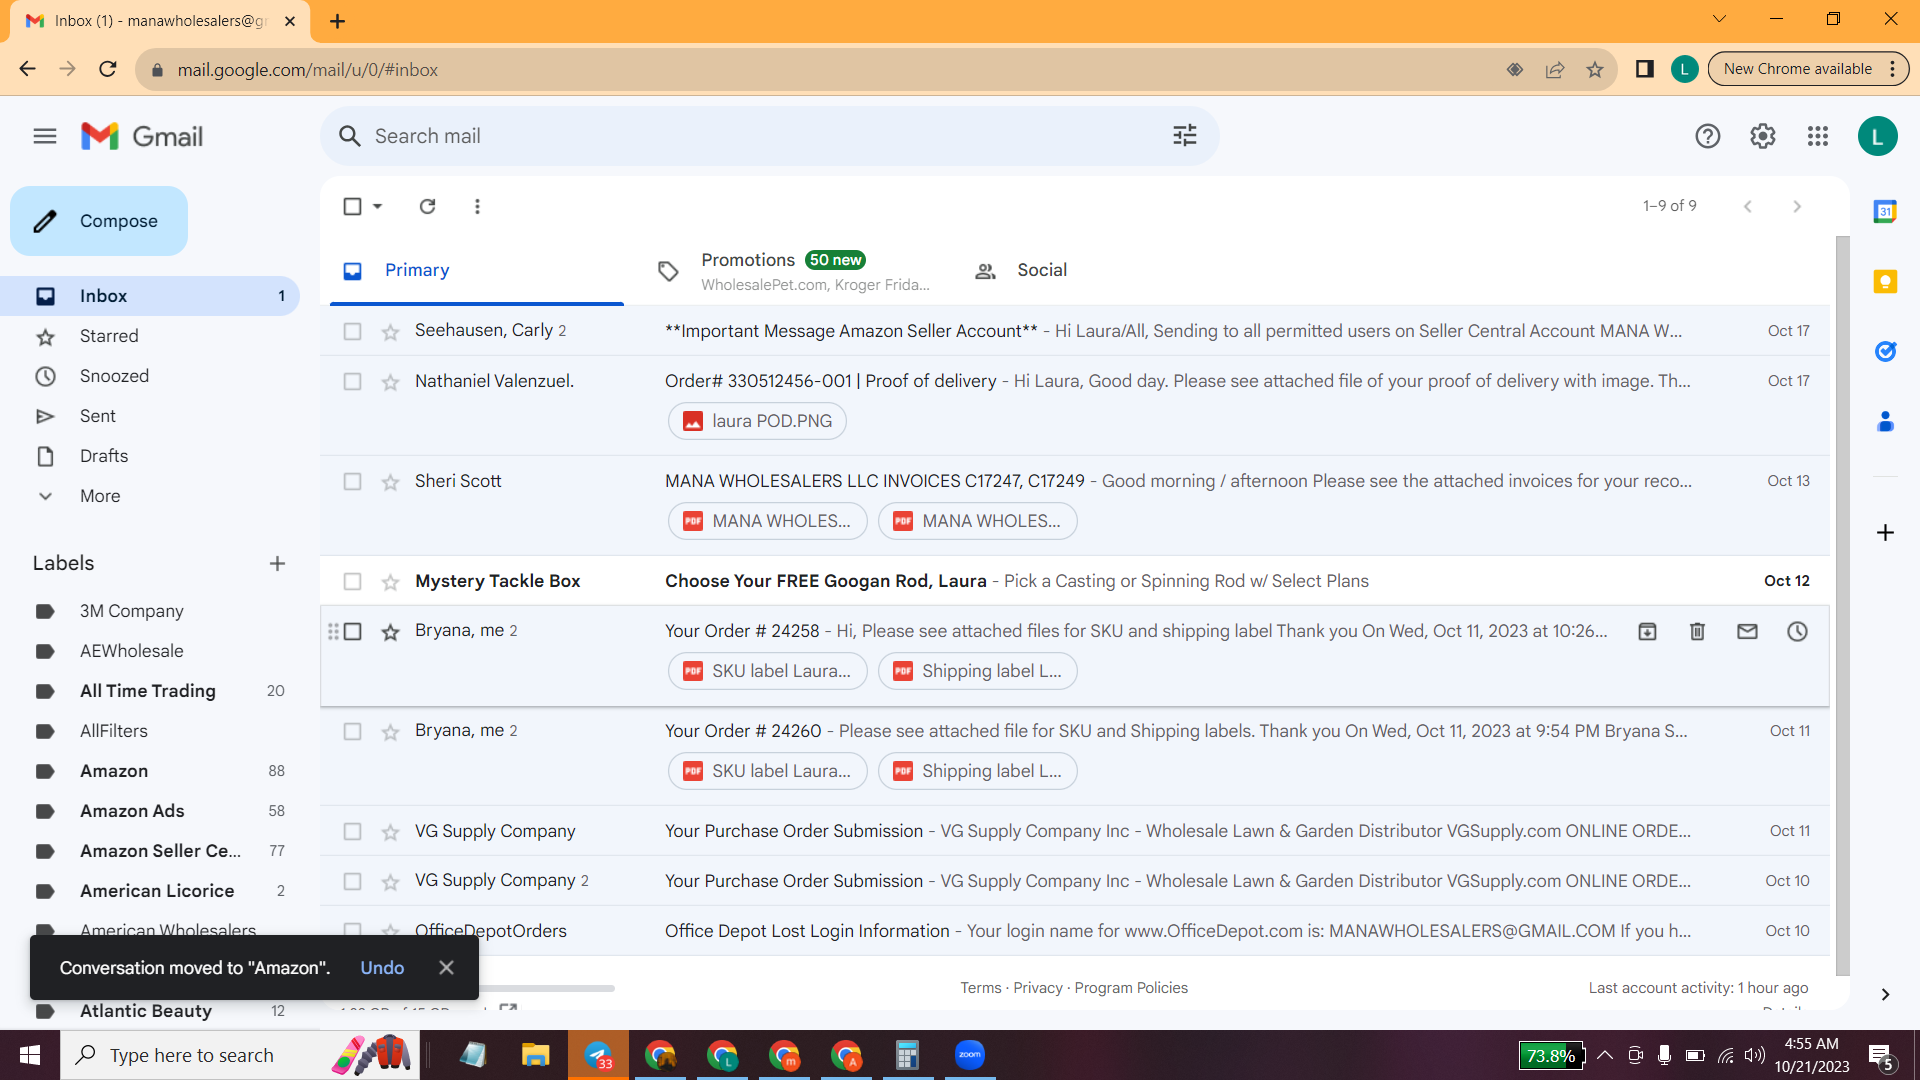The height and width of the screenshot is (1080, 1920).
Task: Open Chrome menu three dots
Action: pos(1892,69)
